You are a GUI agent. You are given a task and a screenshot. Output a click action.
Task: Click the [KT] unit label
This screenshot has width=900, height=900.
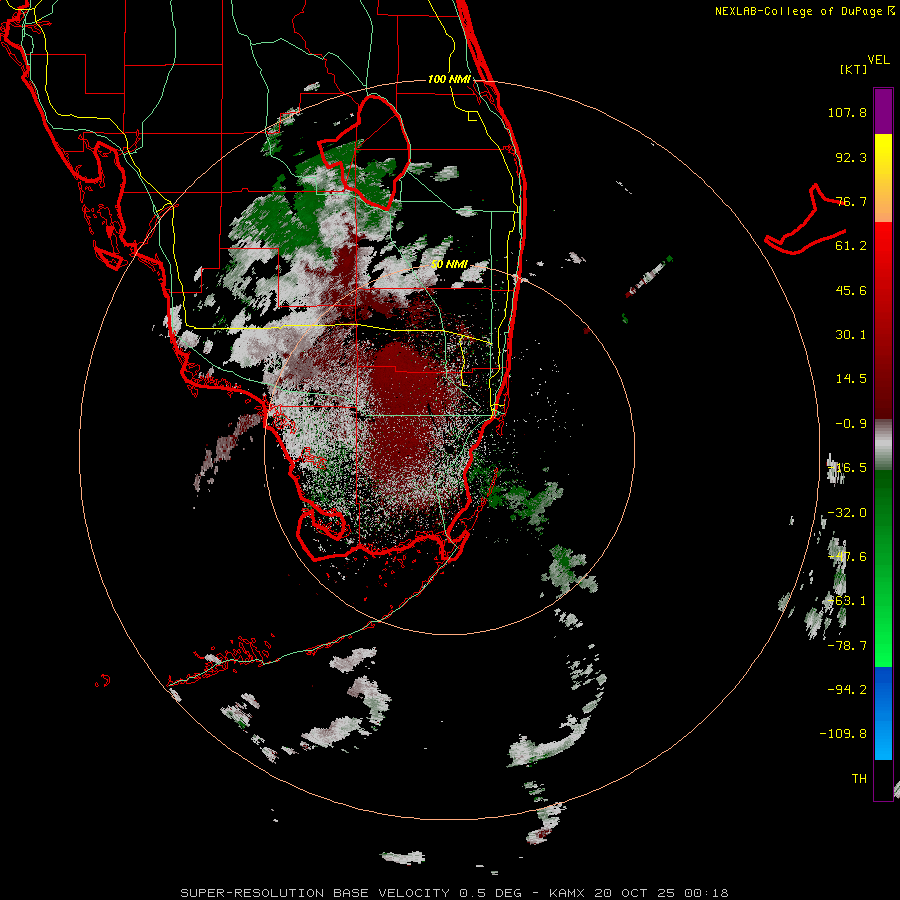click(x=853, y=69)
